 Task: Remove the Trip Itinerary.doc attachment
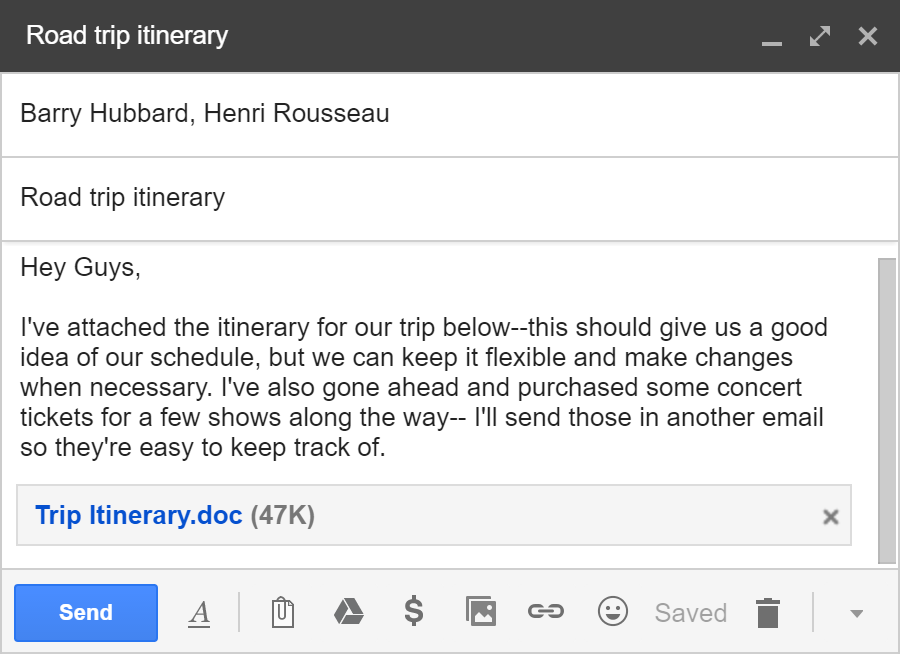[830, 517]
